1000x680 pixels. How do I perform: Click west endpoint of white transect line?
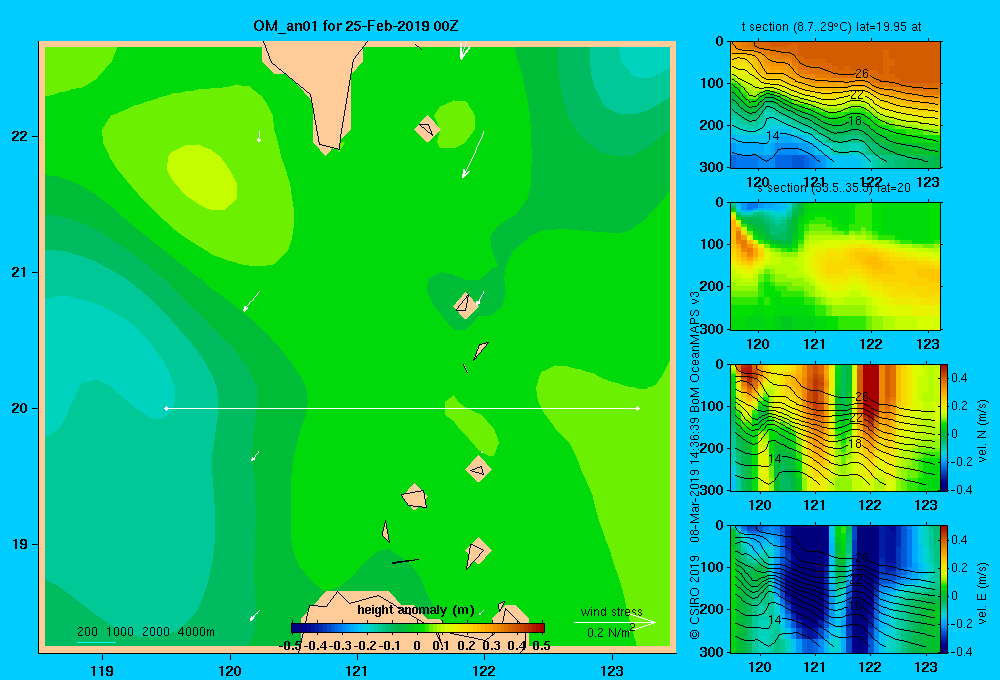166,408
